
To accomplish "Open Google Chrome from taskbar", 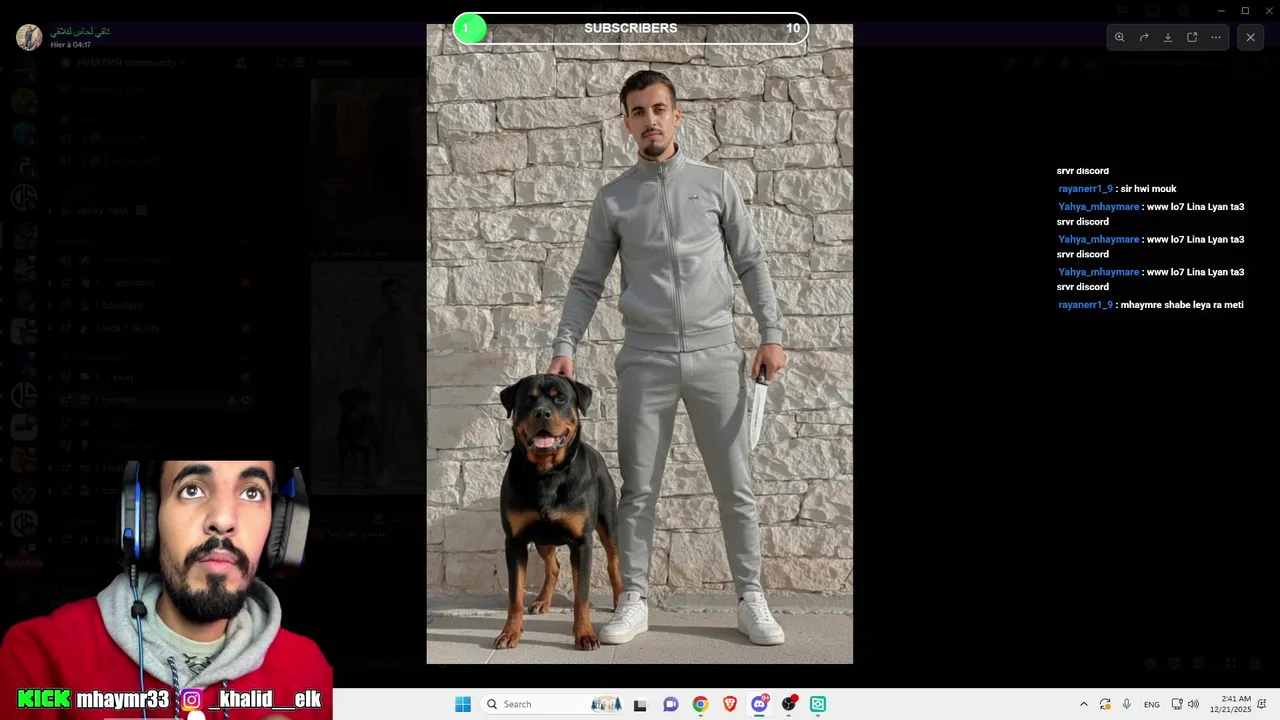I will point(700,704).
